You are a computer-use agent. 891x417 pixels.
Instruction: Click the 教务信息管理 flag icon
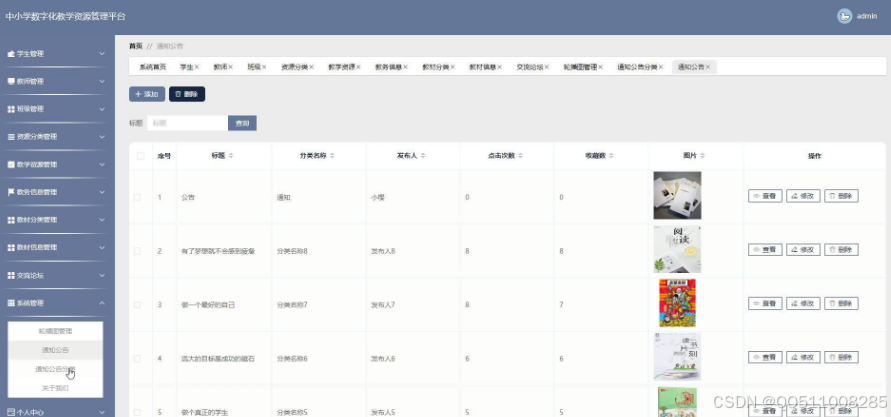pos(11,192)
